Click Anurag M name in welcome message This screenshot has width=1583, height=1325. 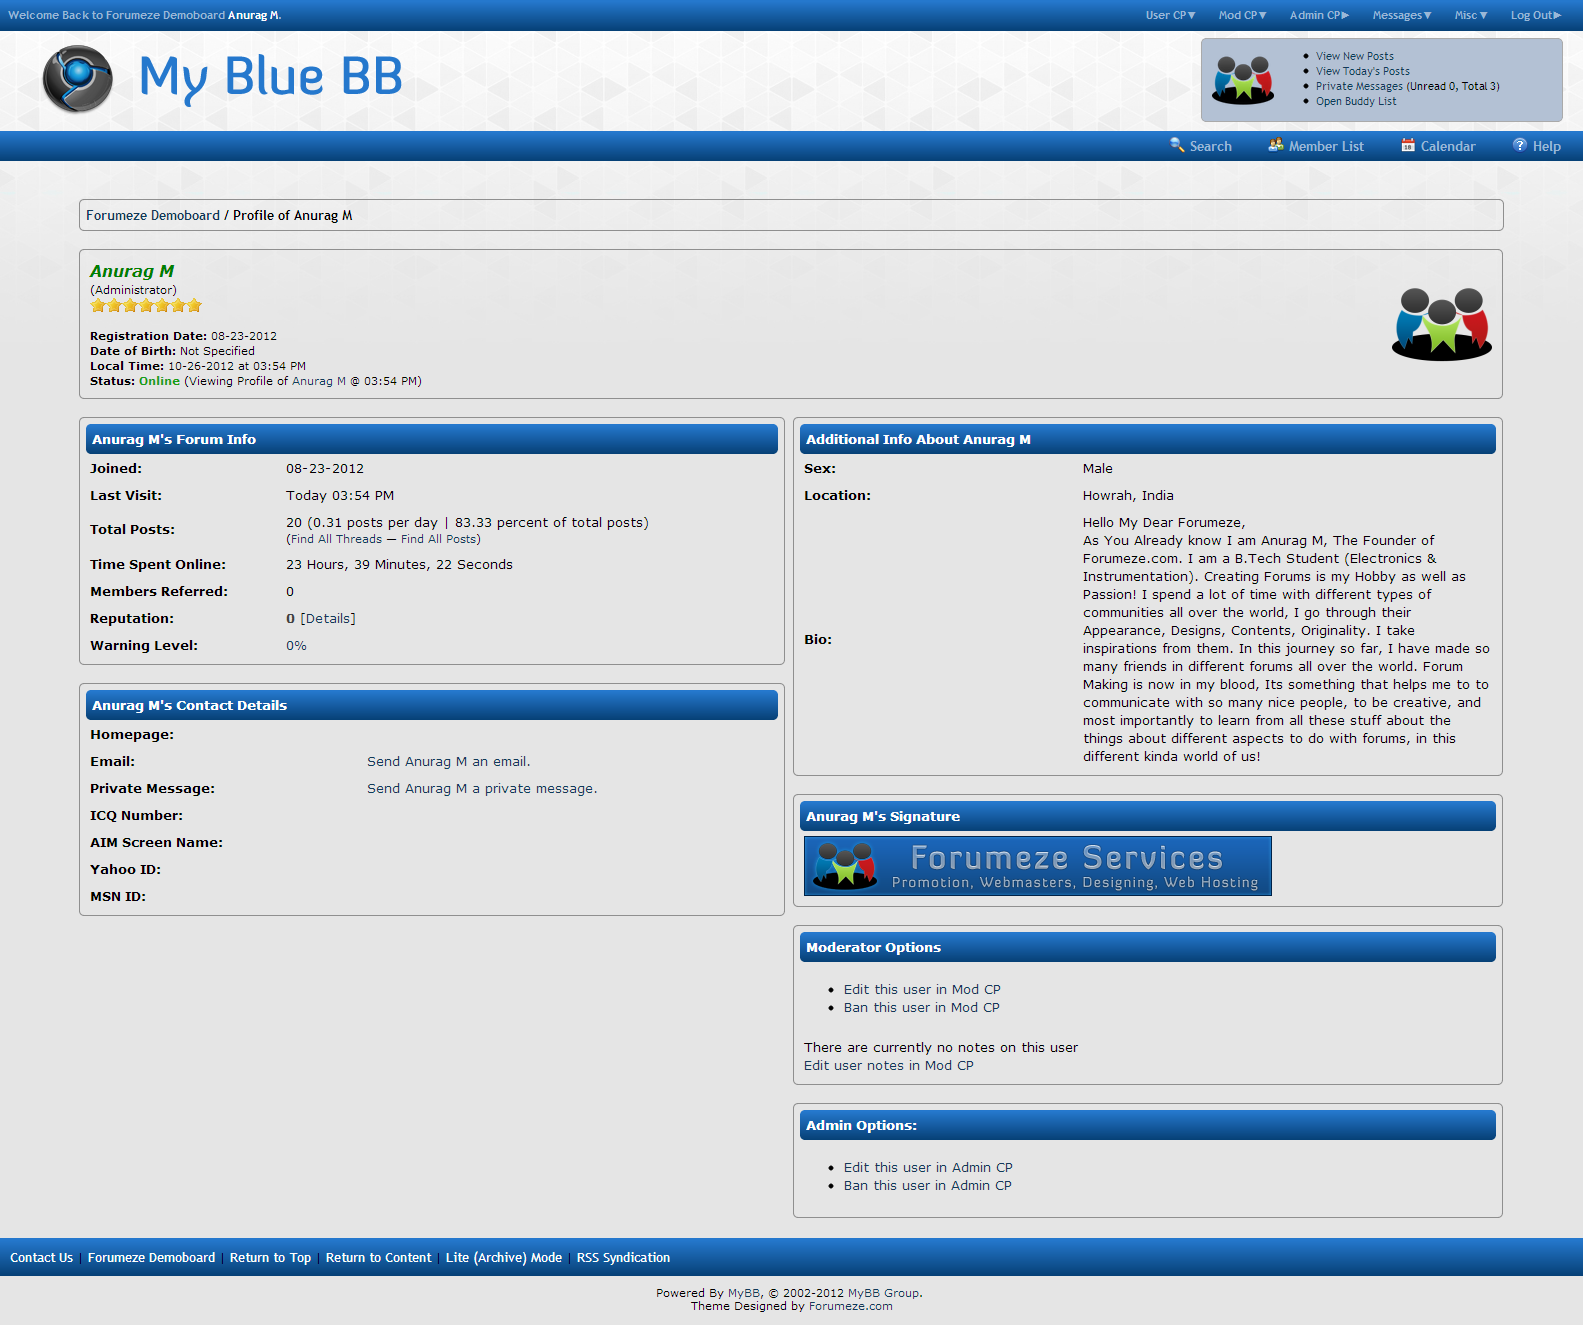(253, 15)
